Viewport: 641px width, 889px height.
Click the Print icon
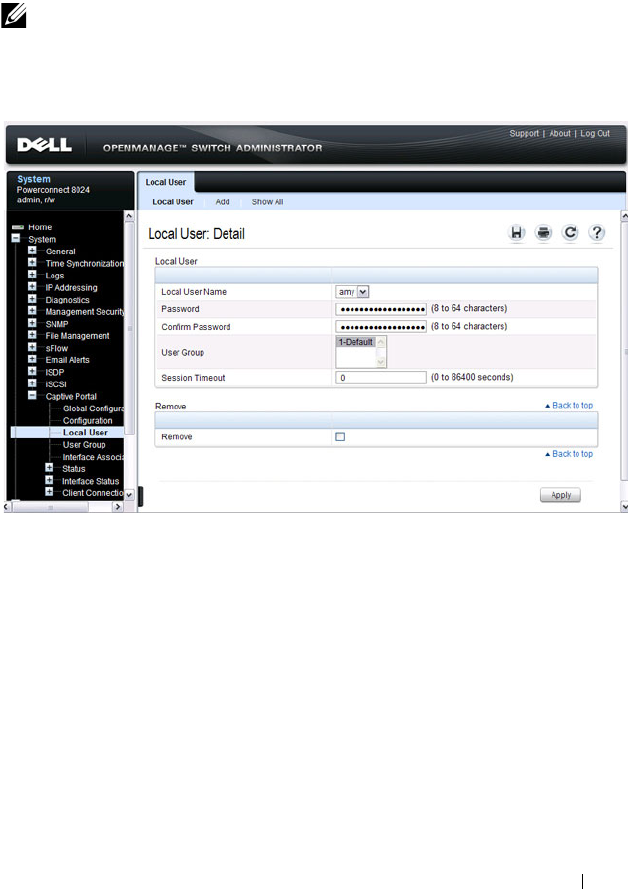pyautogui.click(x=544, y=233)
